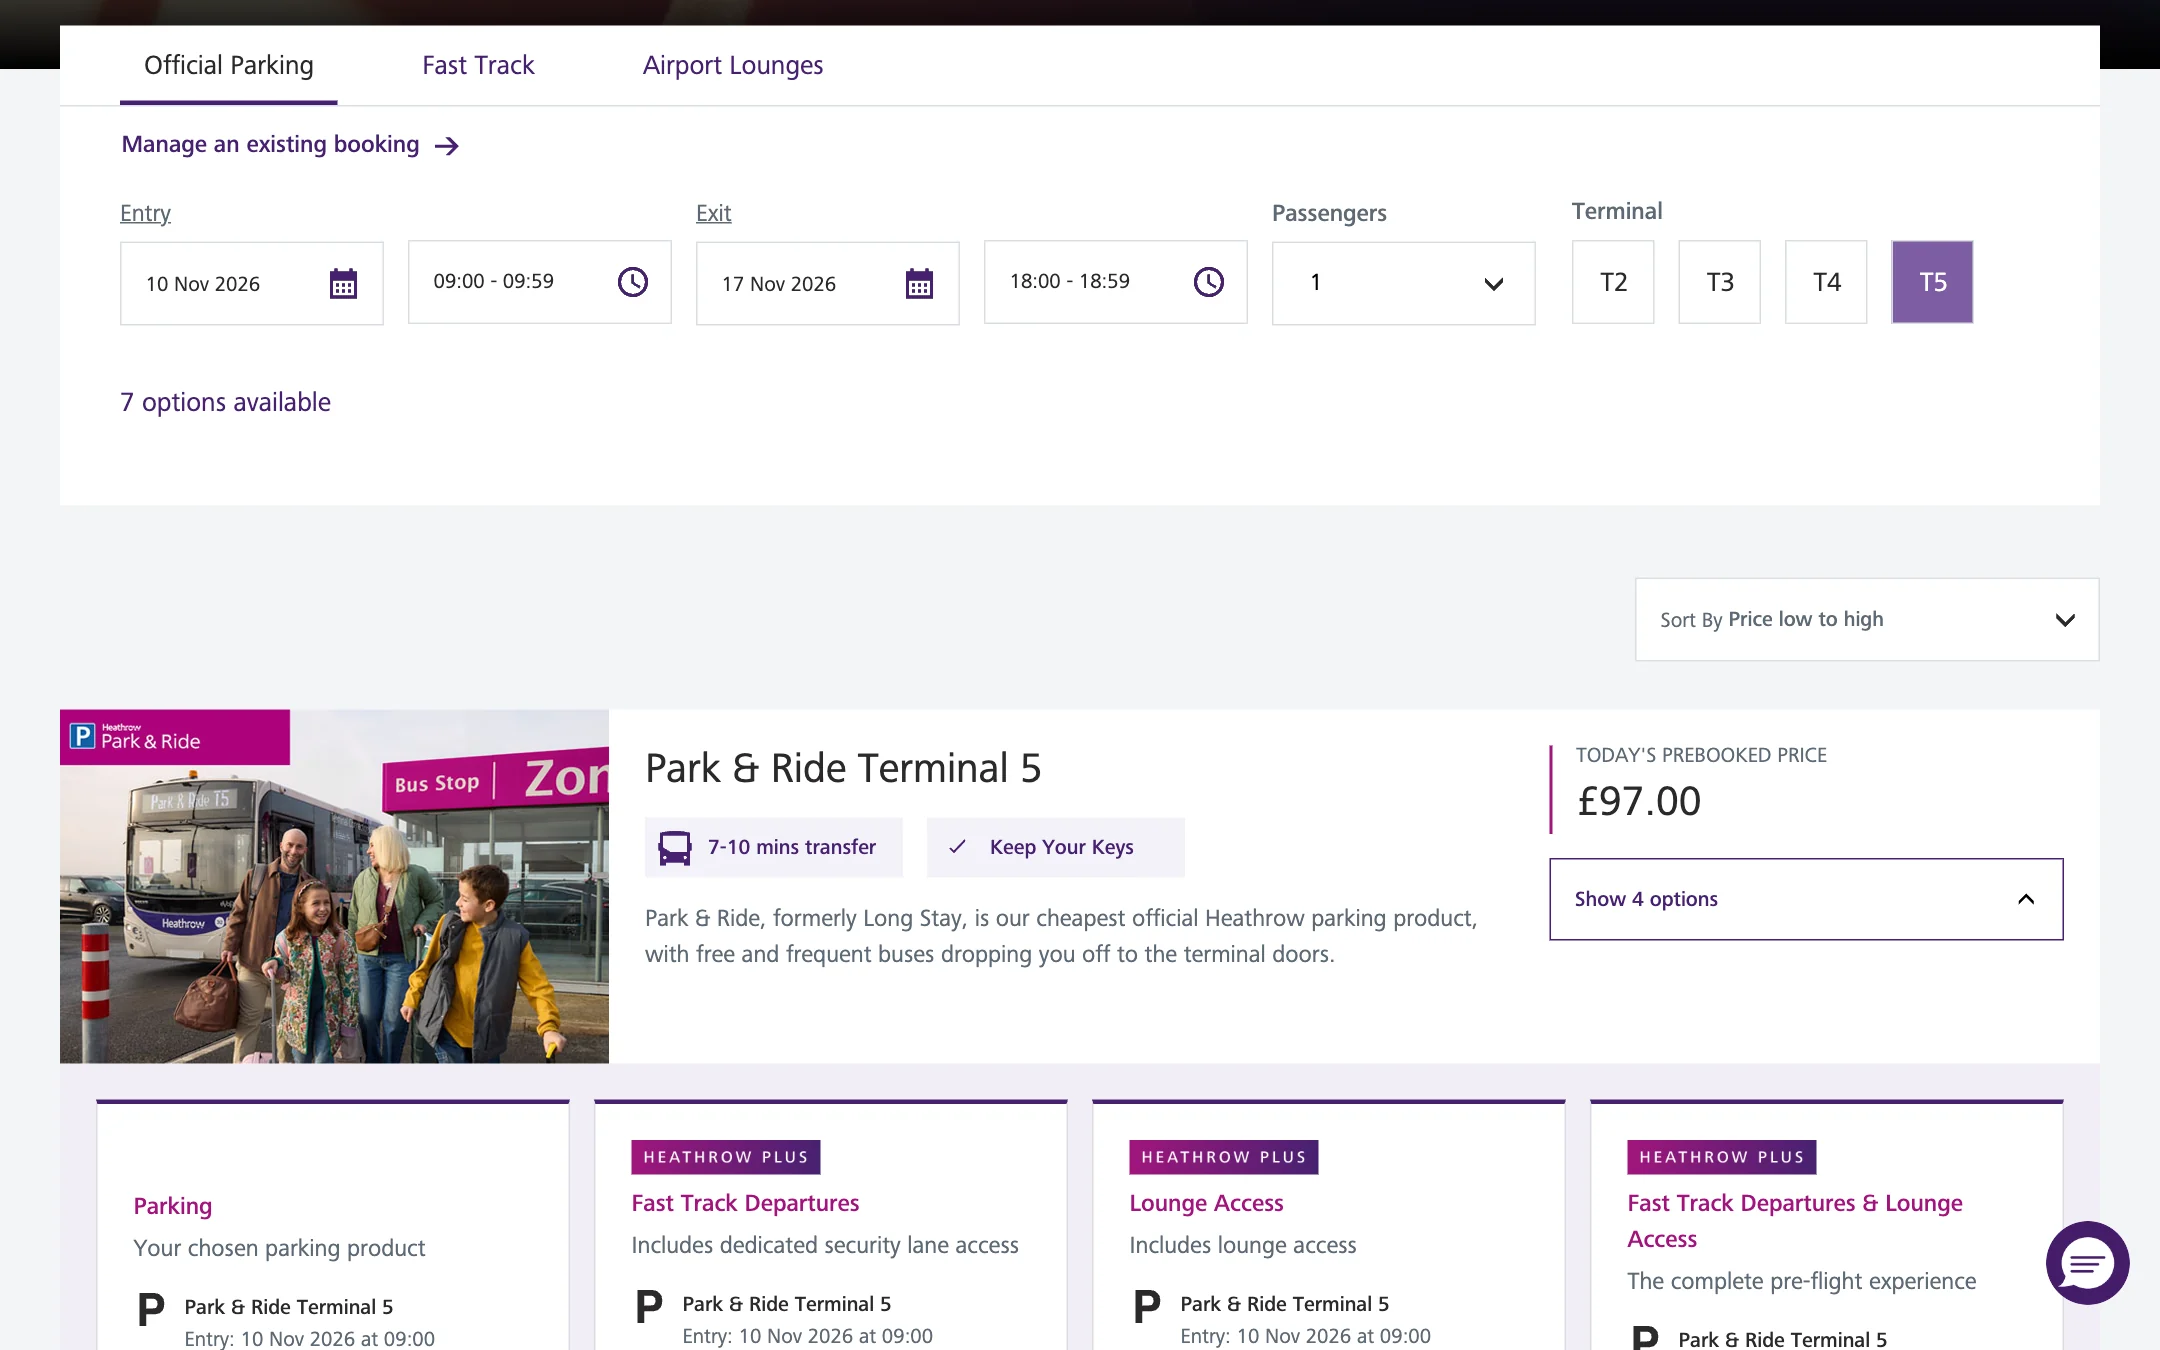Click the £97.00 price
Viewport: 2160px width, 1350px height.
pos(1639,801)
